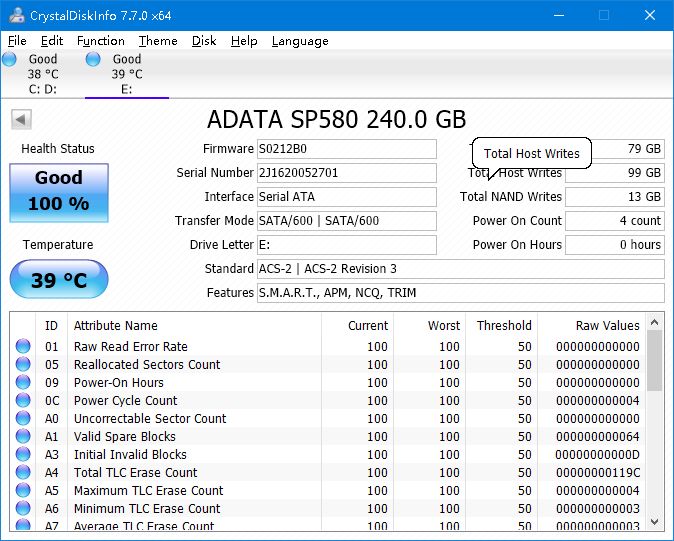
Task: Click the Interface field Serial ATA
Action: tap(346, 197)
